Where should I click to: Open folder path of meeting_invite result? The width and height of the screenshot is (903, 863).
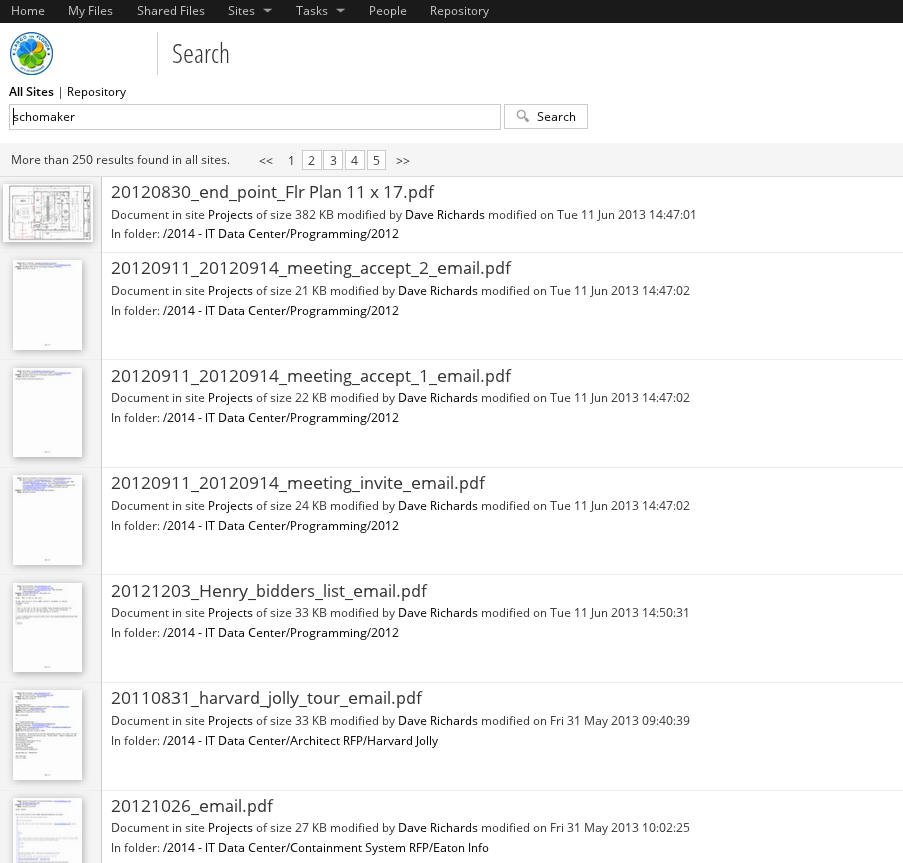280,526
